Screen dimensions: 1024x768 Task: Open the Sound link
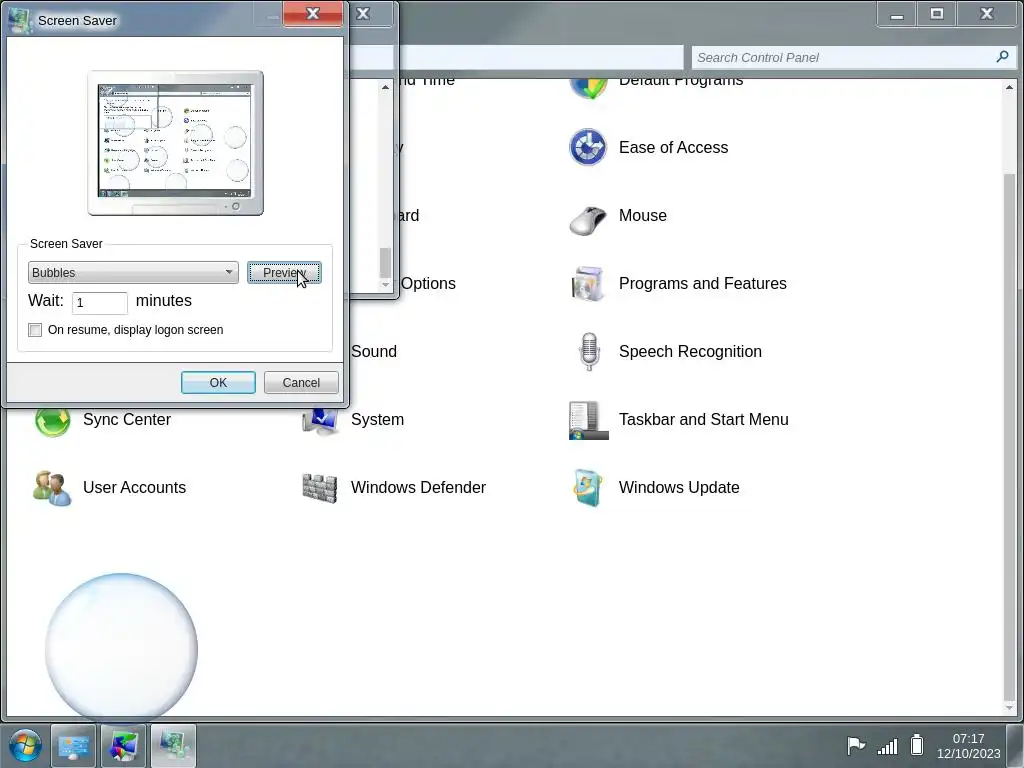point(374,351)
